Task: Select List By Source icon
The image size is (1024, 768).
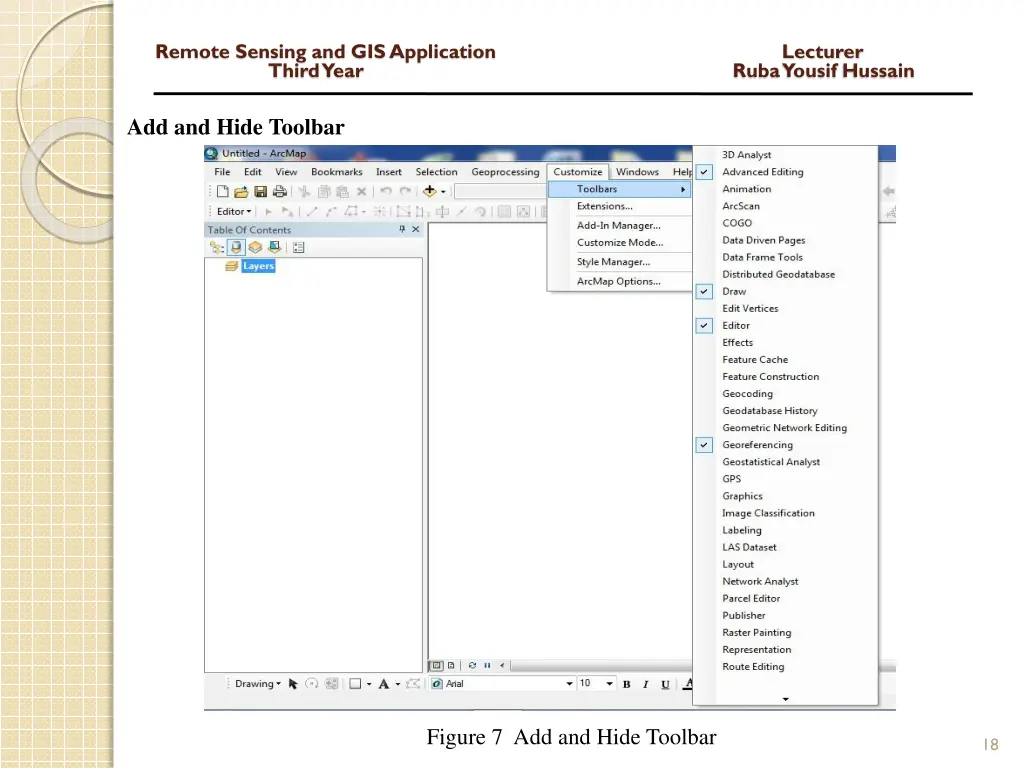Action: point(236,248)
